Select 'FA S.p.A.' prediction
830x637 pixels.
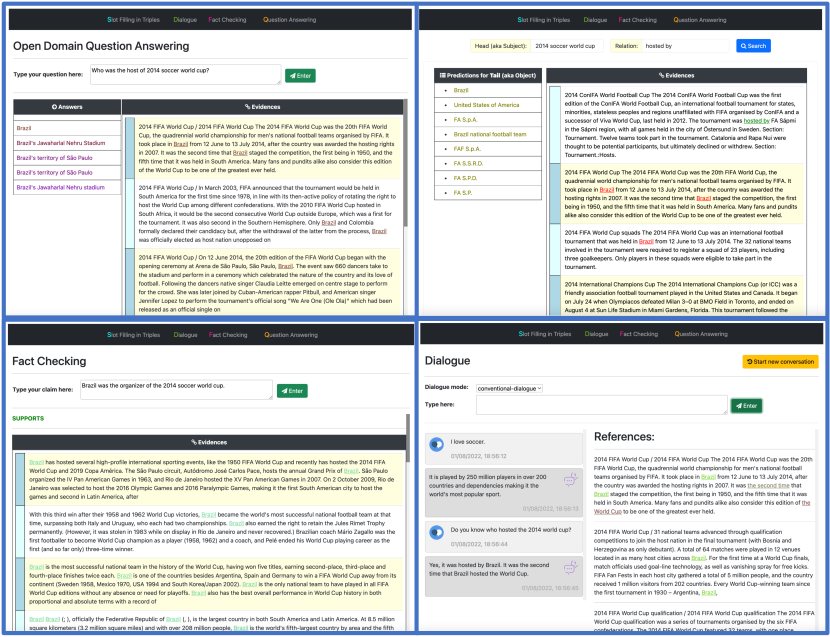pos(465,120)
